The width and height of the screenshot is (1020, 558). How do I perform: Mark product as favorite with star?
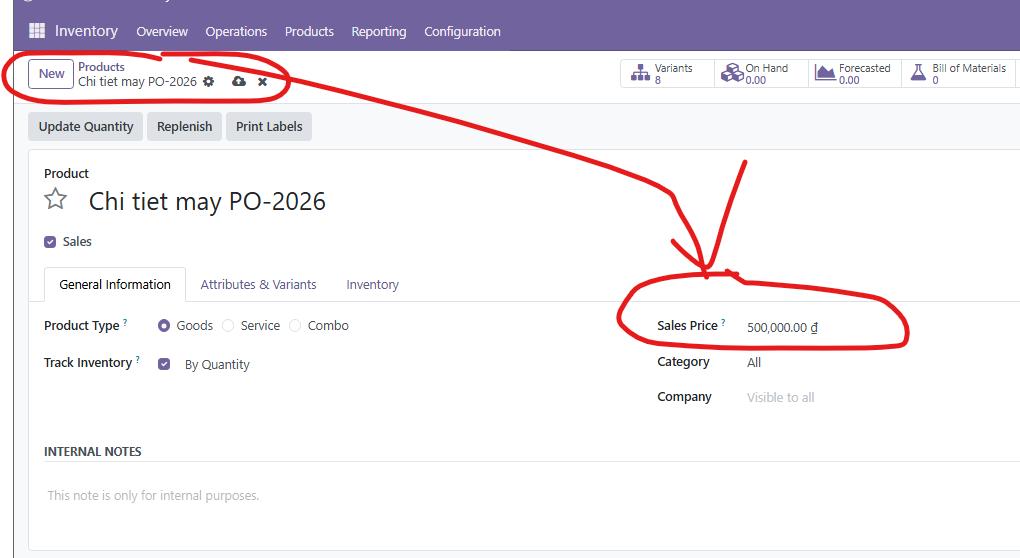[x=56, y=200]
